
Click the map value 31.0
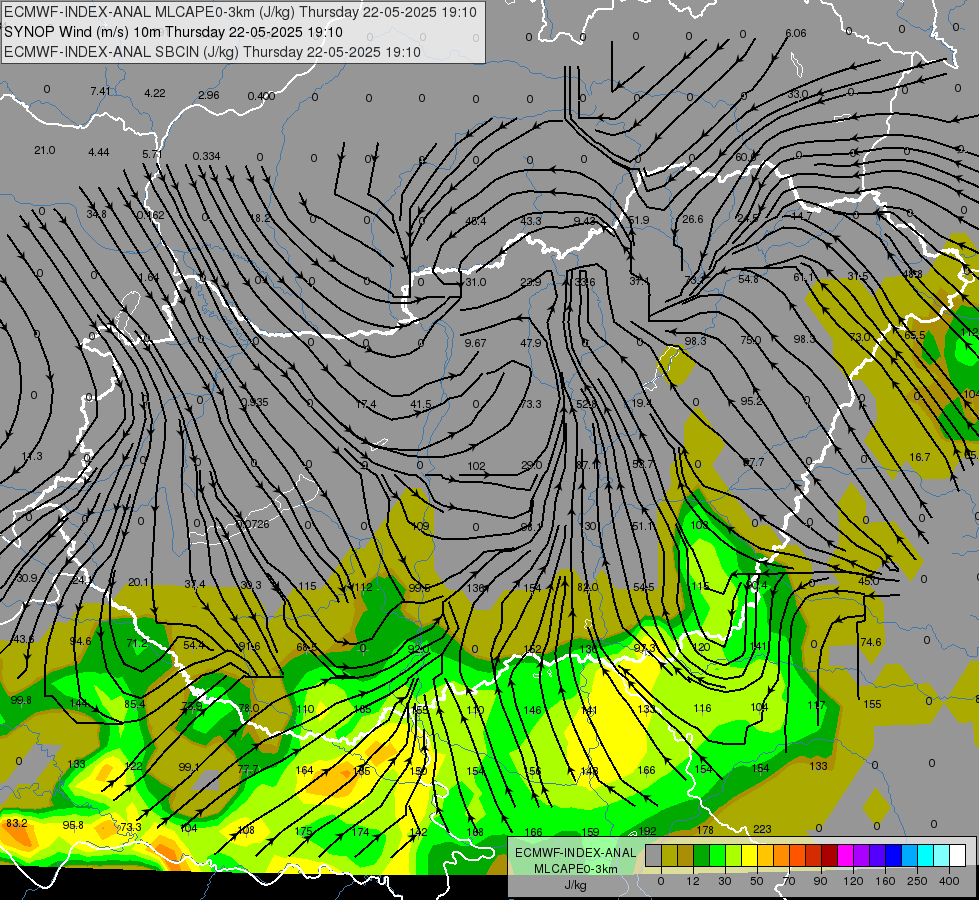pos(476,282)
